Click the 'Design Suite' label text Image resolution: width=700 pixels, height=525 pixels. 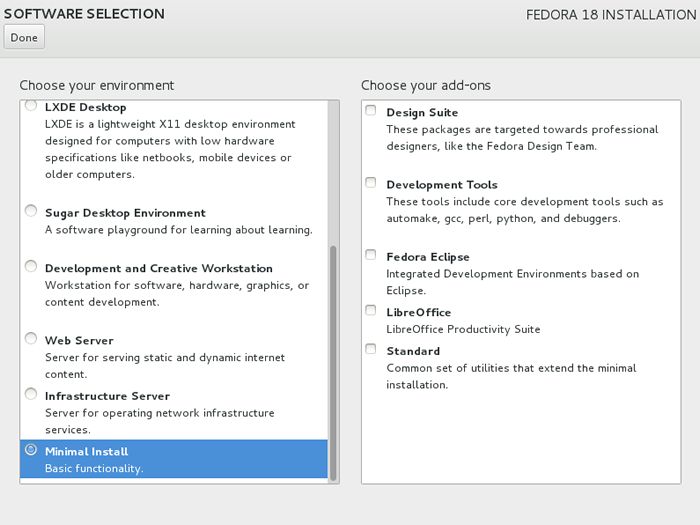coord(422,113)
